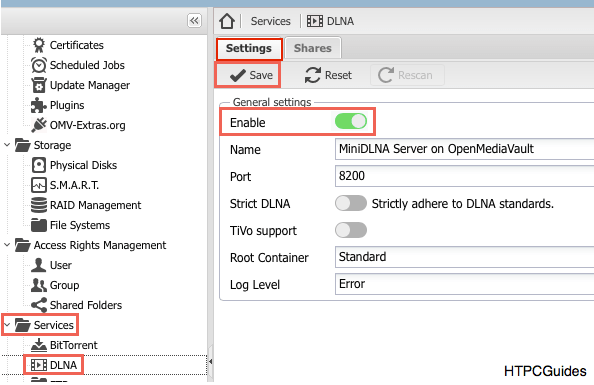Collapse the Storage tree section
Screen dimensions: 594x385
pyautogui.click(x=7, y=145)
